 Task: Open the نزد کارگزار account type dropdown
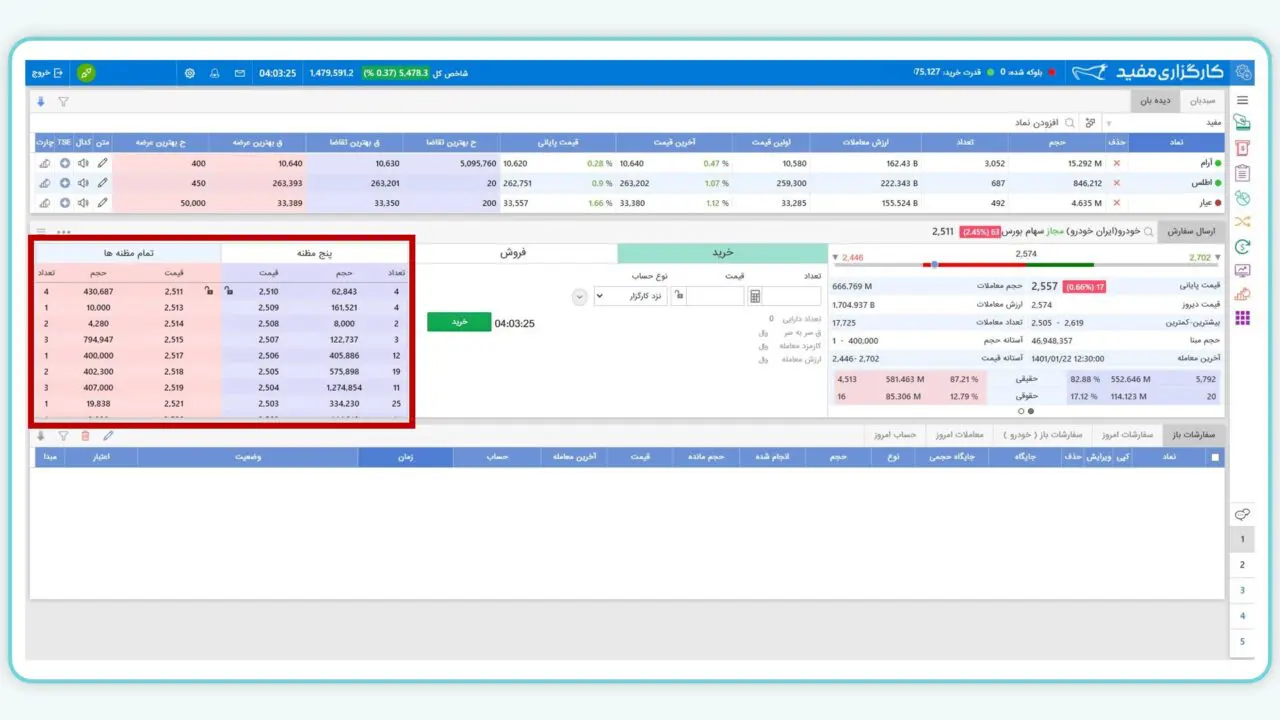coord(630,296)
